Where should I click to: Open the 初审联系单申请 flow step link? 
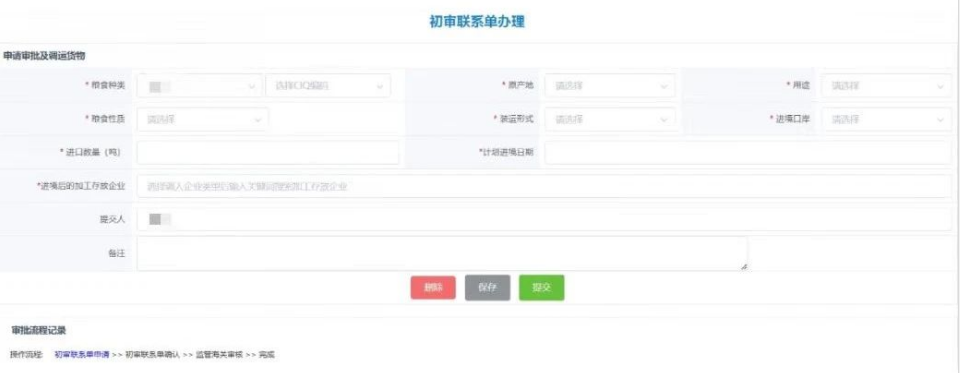81,355
